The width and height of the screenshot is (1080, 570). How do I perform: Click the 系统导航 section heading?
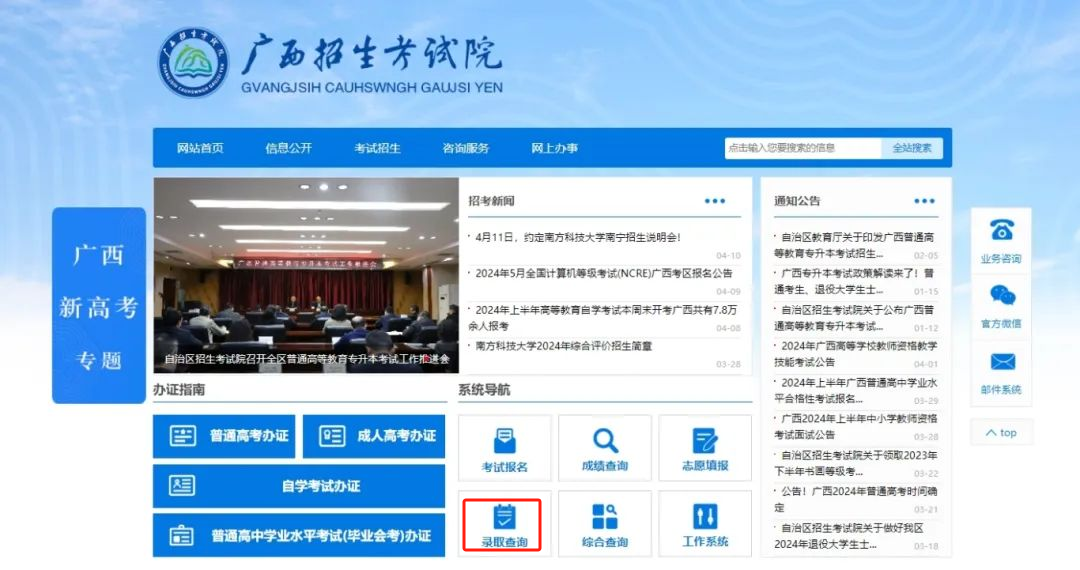click(484, 390)
